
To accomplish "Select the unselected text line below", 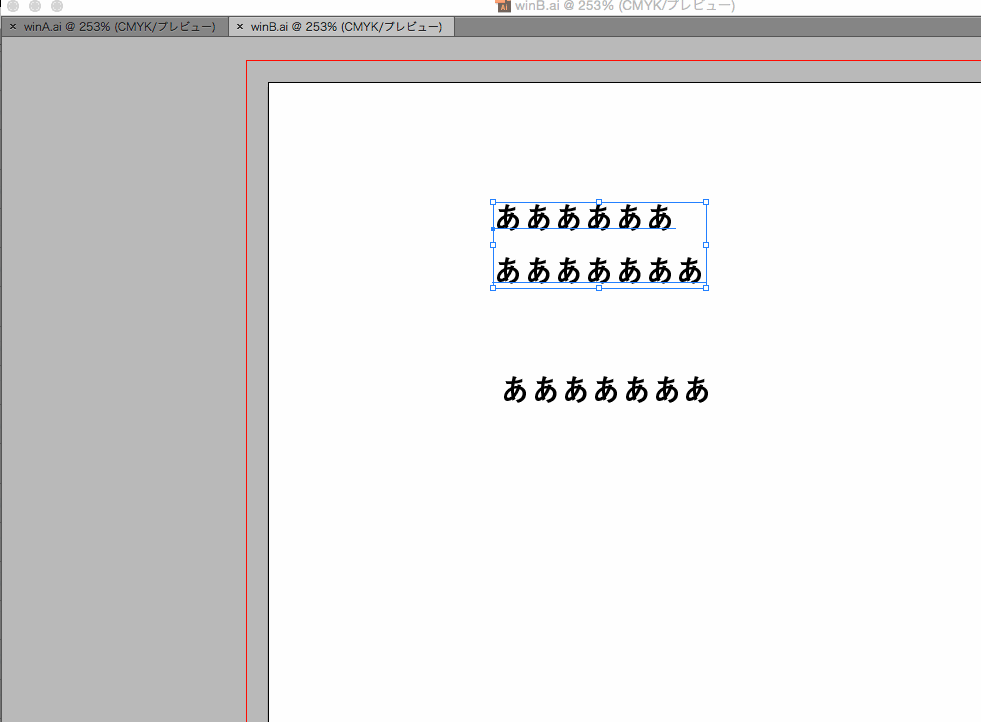I will click(x=606, y=389).
